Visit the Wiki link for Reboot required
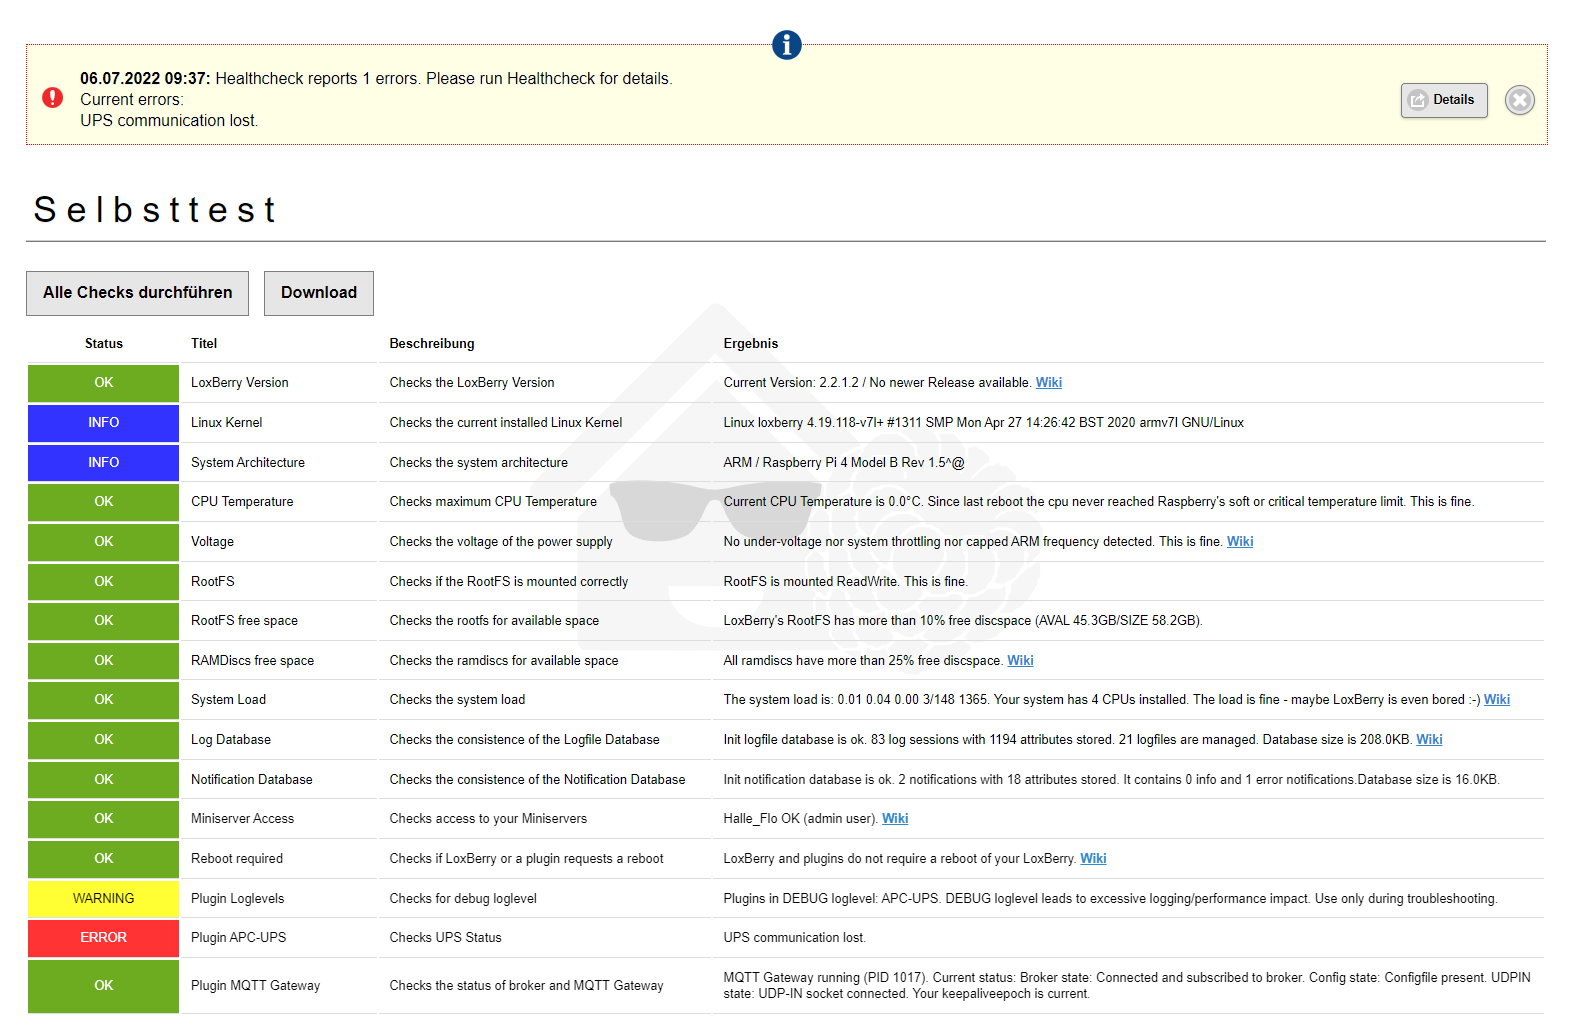This screenshot has height=1035, width=1571. click(x=1093, y=859)
